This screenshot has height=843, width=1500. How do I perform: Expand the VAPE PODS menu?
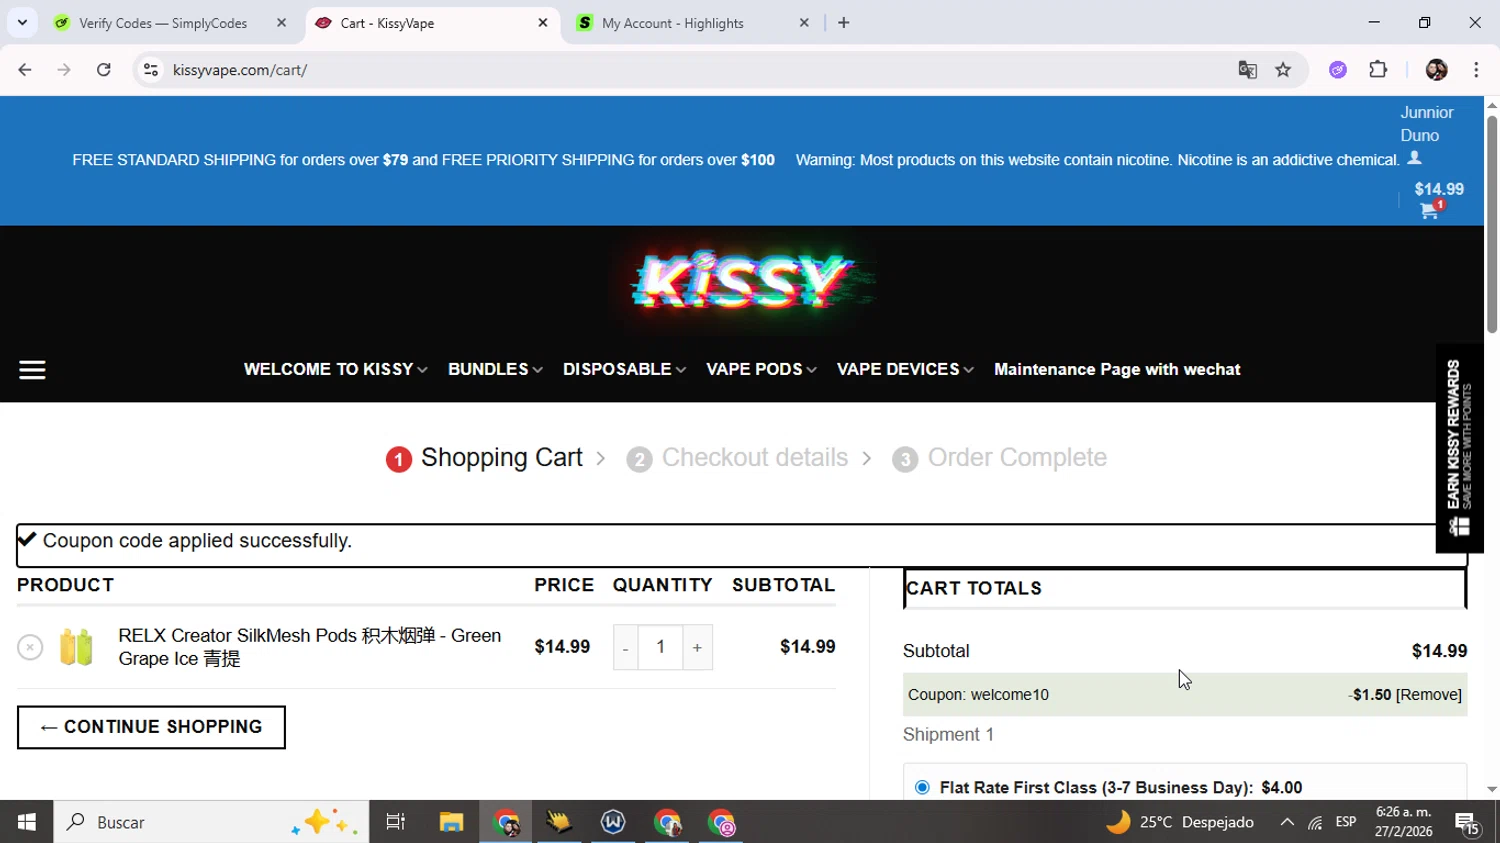pos(761,370)
